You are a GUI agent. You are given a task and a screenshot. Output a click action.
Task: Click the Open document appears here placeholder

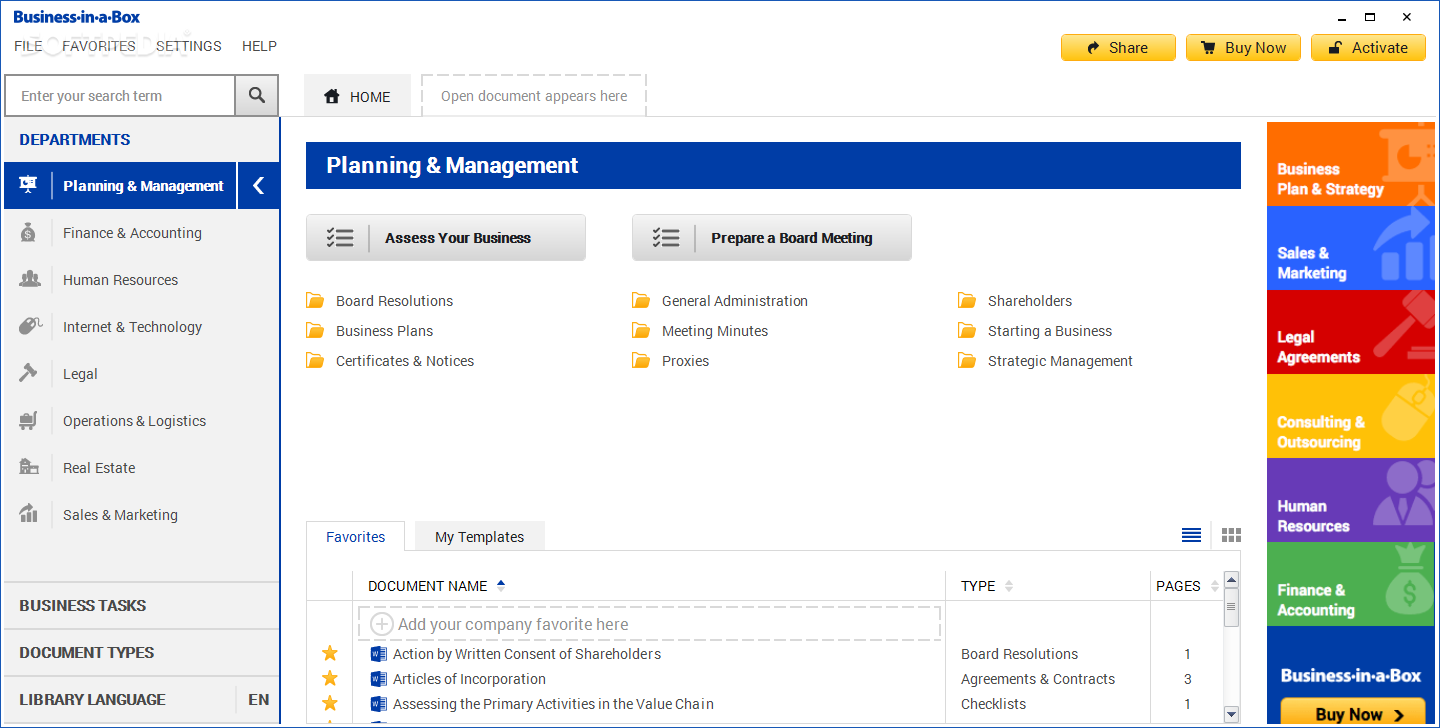click(x=534, y=96)
